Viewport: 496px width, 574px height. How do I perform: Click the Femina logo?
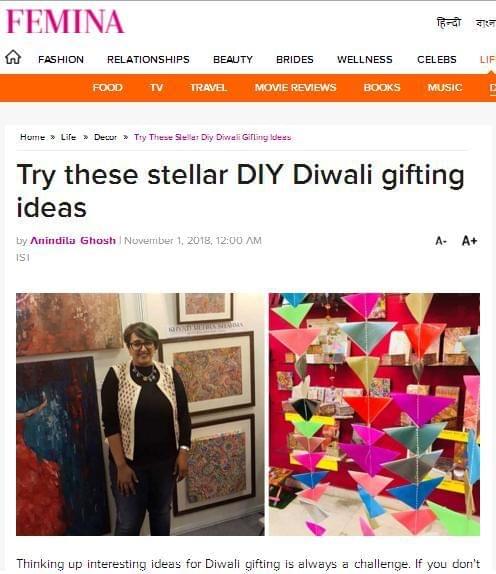coord(65,22)
